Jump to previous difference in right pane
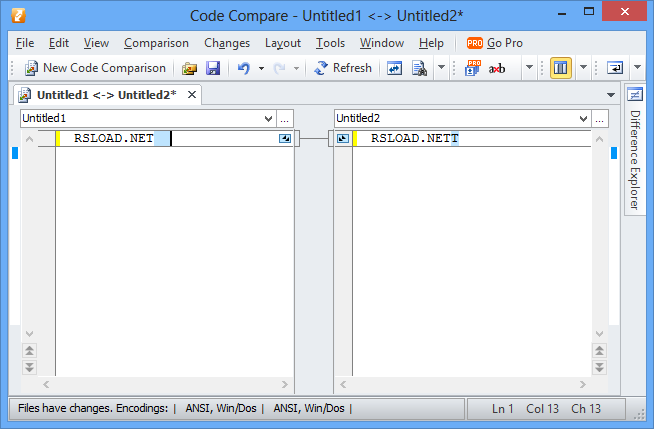Screen dimensions: 654x429 599,351
